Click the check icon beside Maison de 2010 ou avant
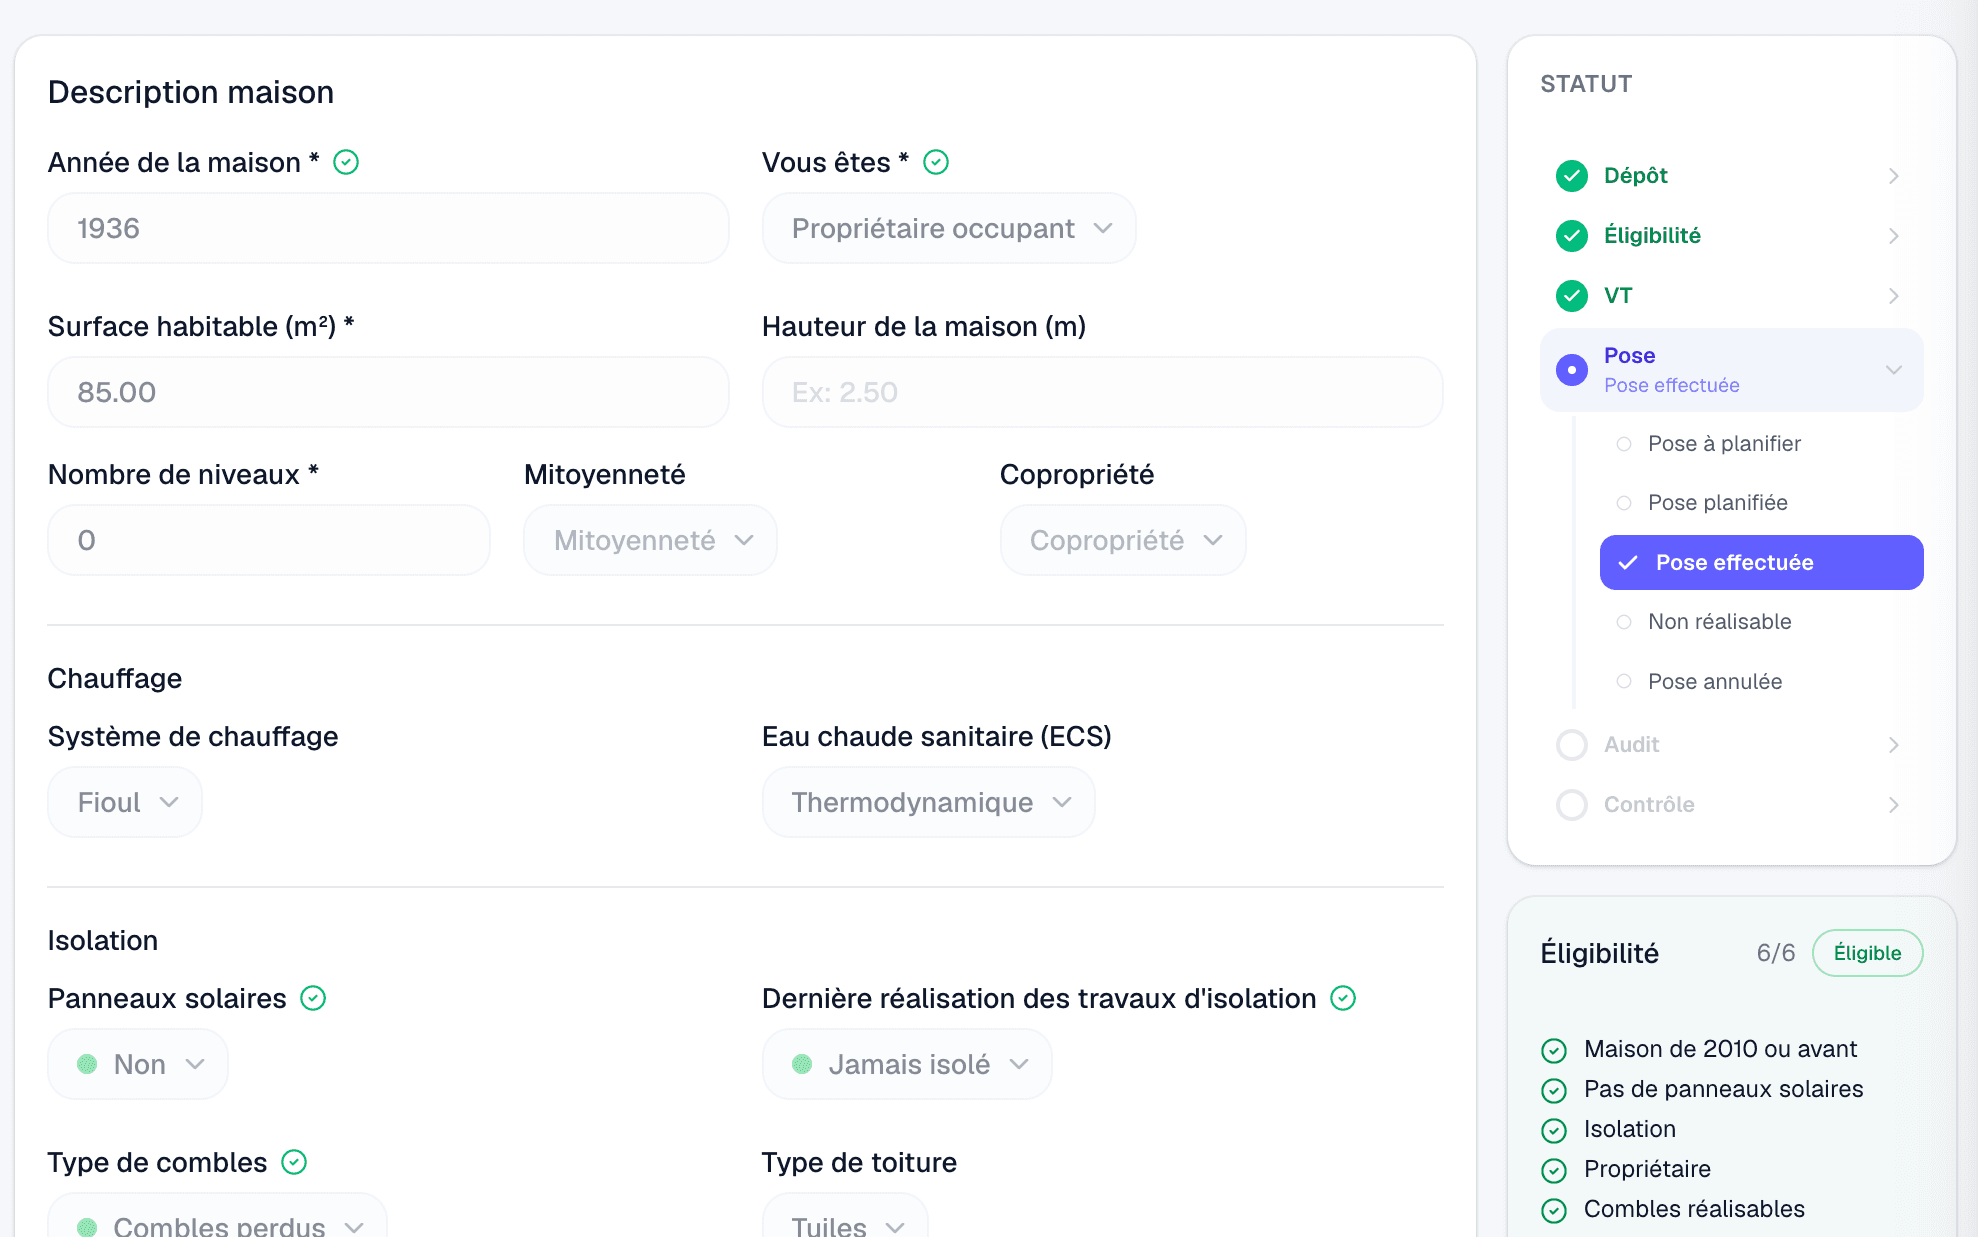Image resolution: width=1978 pixels, height=1237 pixels. click(x=1554, y=1050)
